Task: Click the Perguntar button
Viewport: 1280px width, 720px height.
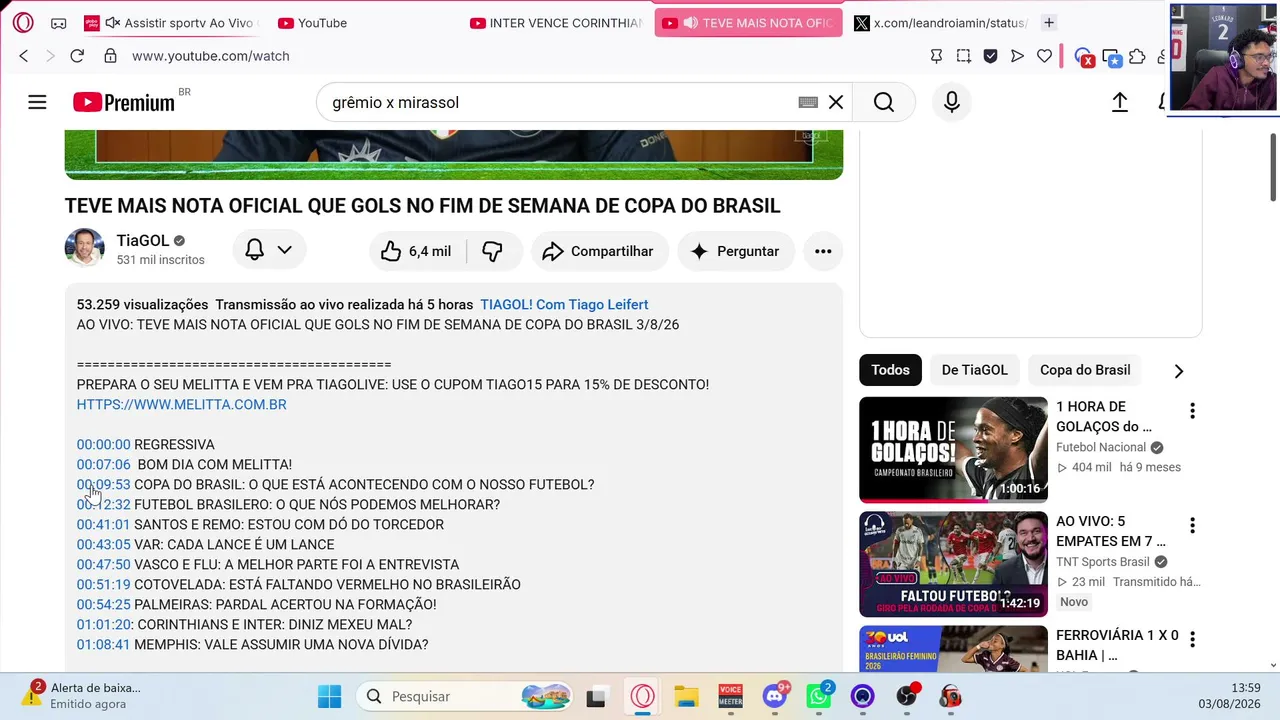Action: 735,251
